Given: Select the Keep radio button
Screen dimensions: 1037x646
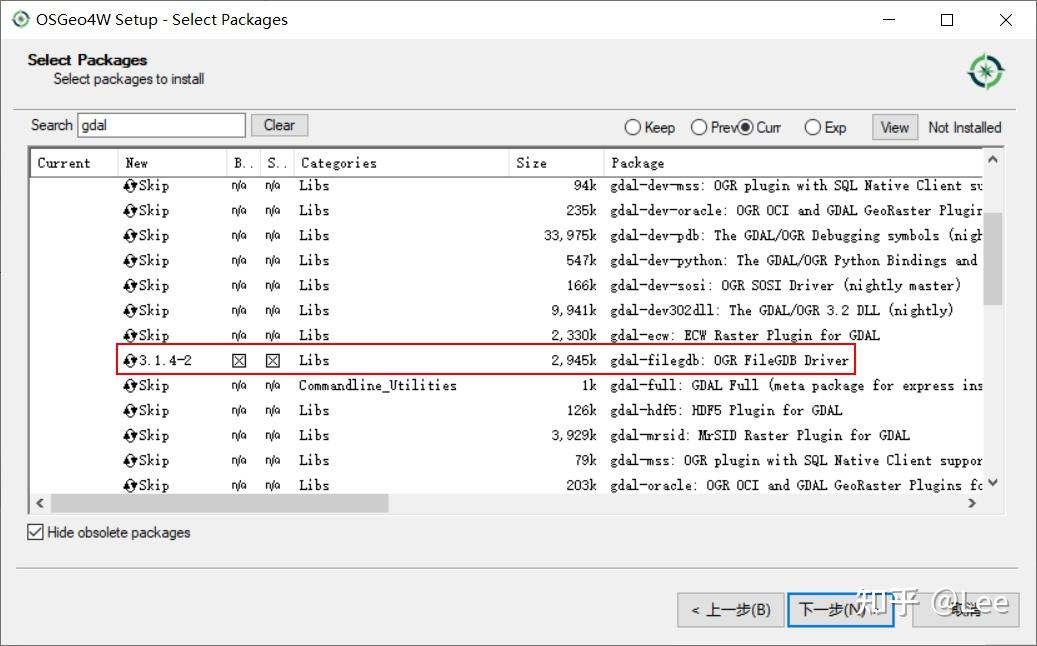Looking at the screenshot, I should 632,127.
